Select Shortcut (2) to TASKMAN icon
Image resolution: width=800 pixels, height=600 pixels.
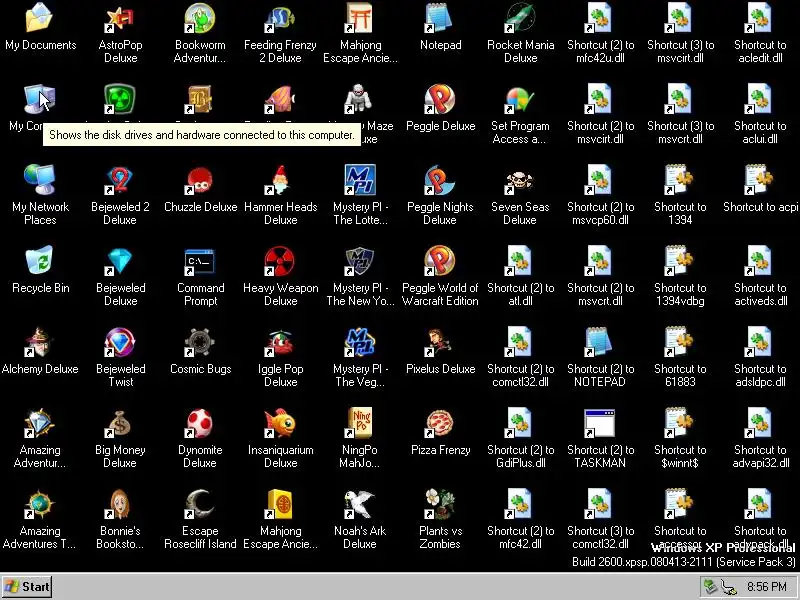[600, 423]
